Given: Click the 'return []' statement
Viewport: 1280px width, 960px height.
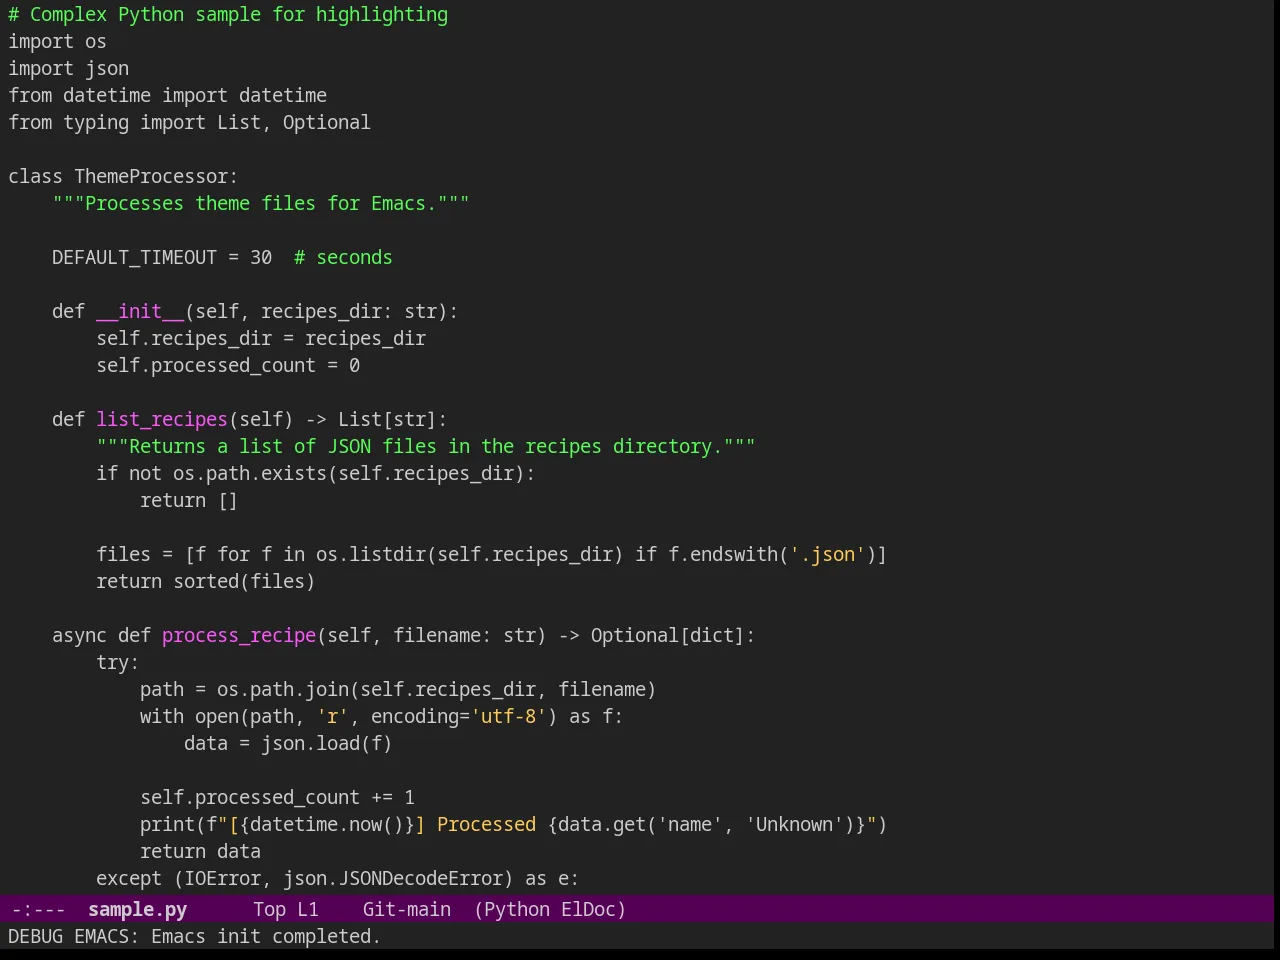Looking at the screenshot, I should [189, 500].
